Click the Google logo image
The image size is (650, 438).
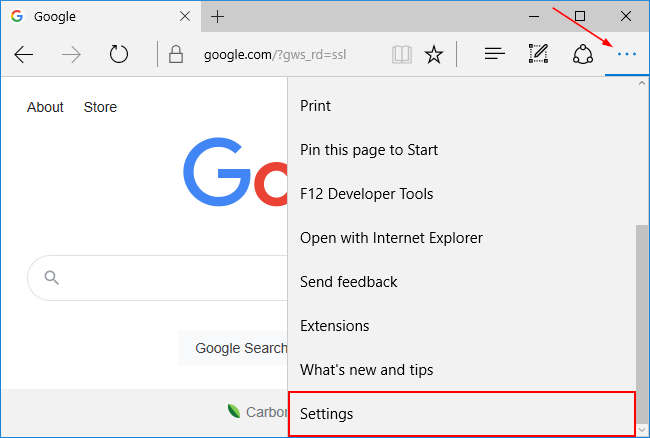[x=235, y=172]
